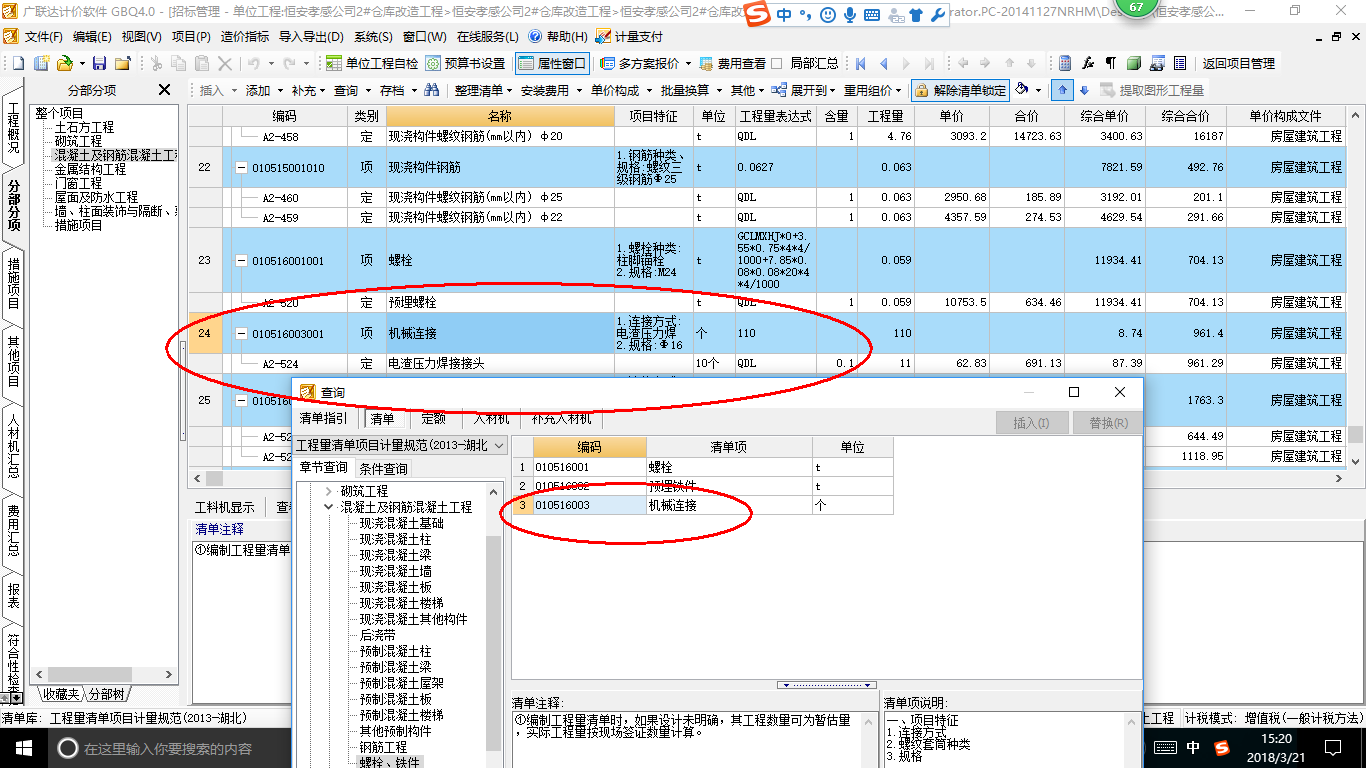Switch to 人材机汇总 vertical tab
Image resolution: width=1366 pixels, height=768 pixels.
tap(14, 445)
